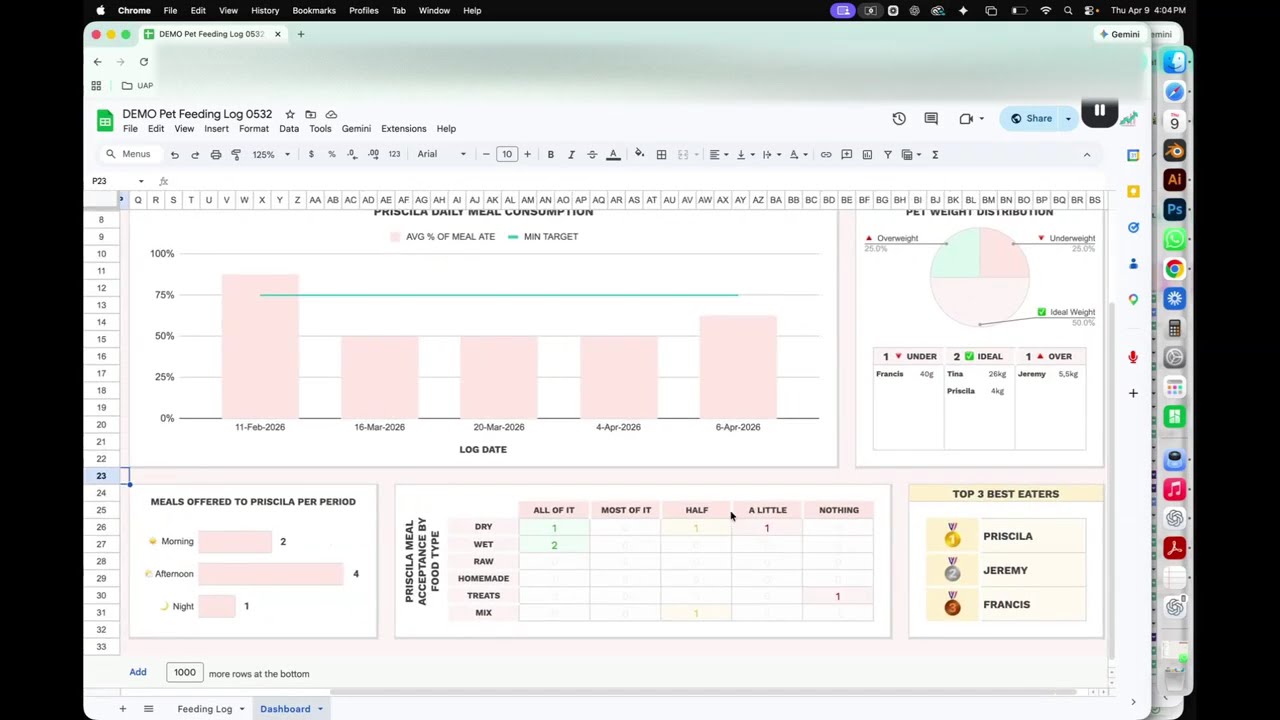Decrease font size with minus button

pos(486,155)
